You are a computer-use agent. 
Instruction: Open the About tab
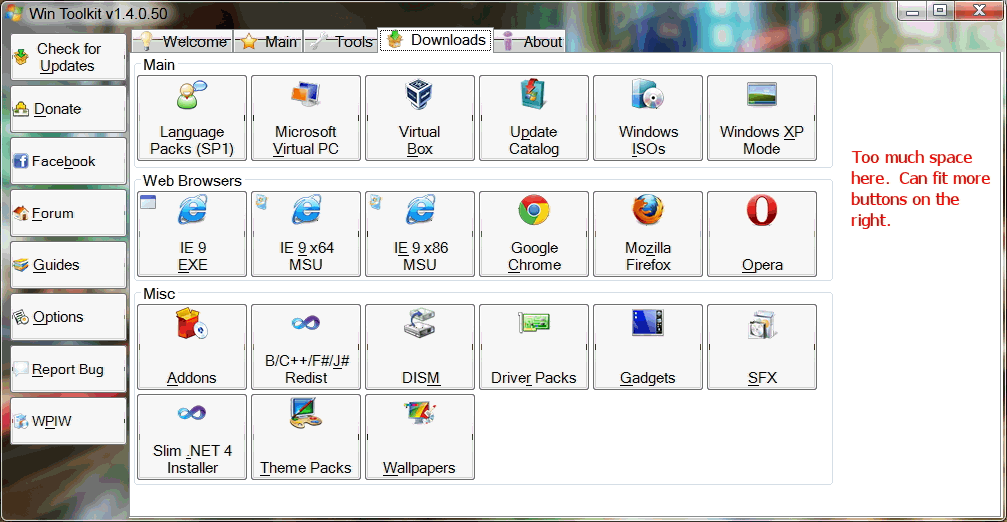(532, 41)
